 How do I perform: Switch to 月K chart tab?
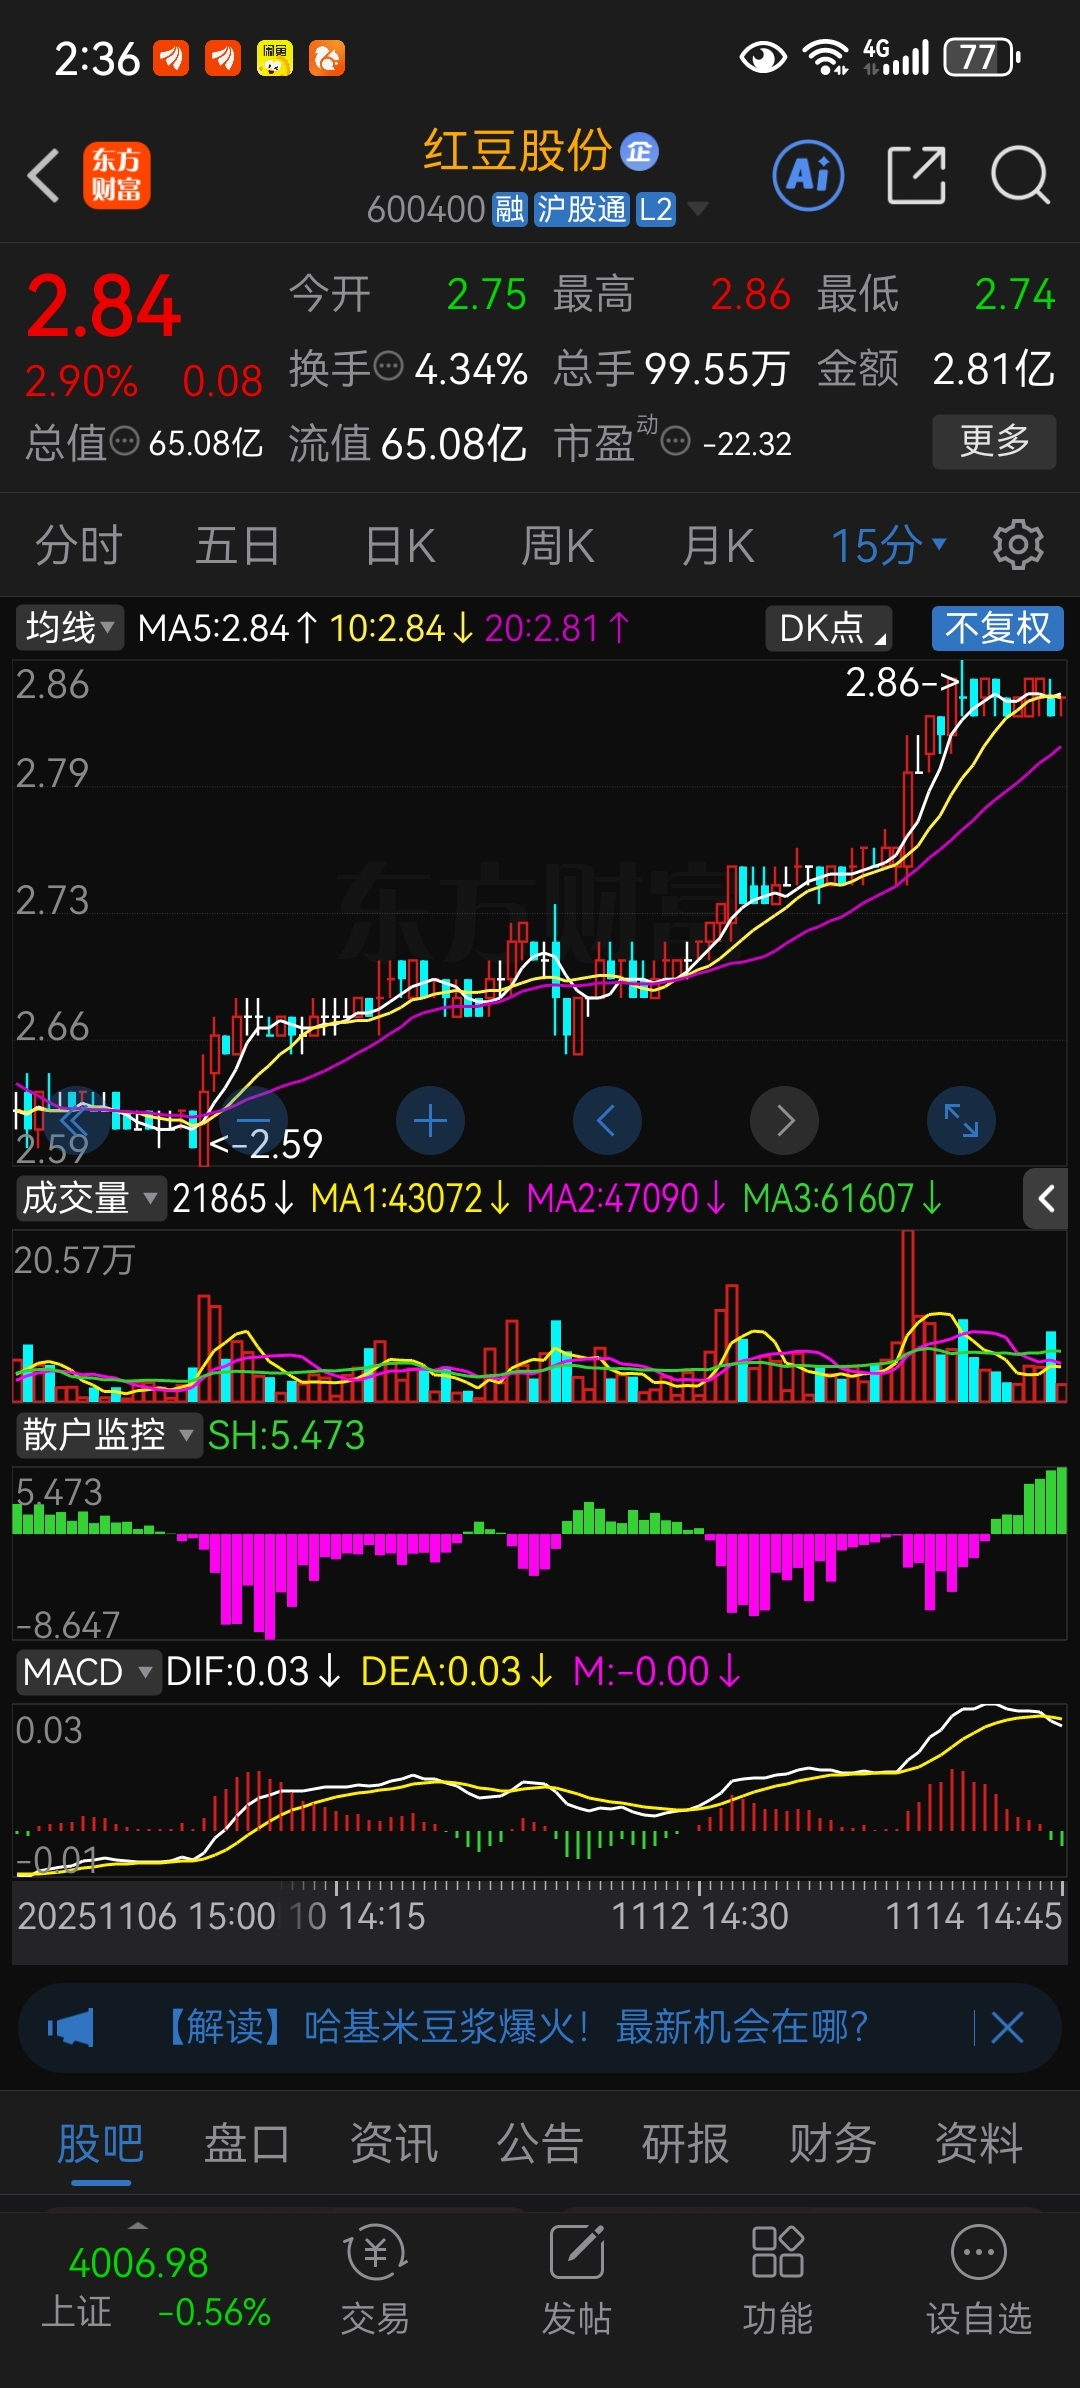tap(718, 546)
